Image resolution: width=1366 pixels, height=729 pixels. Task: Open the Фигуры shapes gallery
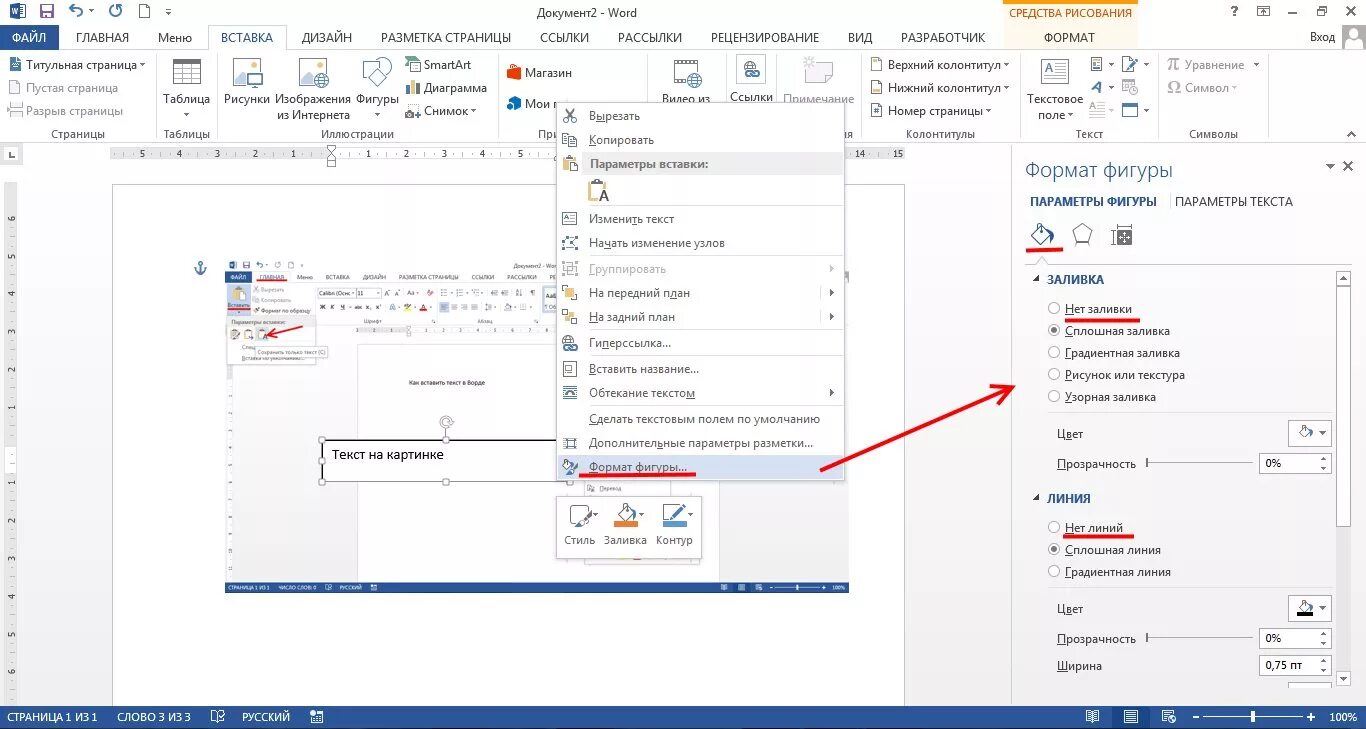point(377,90)
